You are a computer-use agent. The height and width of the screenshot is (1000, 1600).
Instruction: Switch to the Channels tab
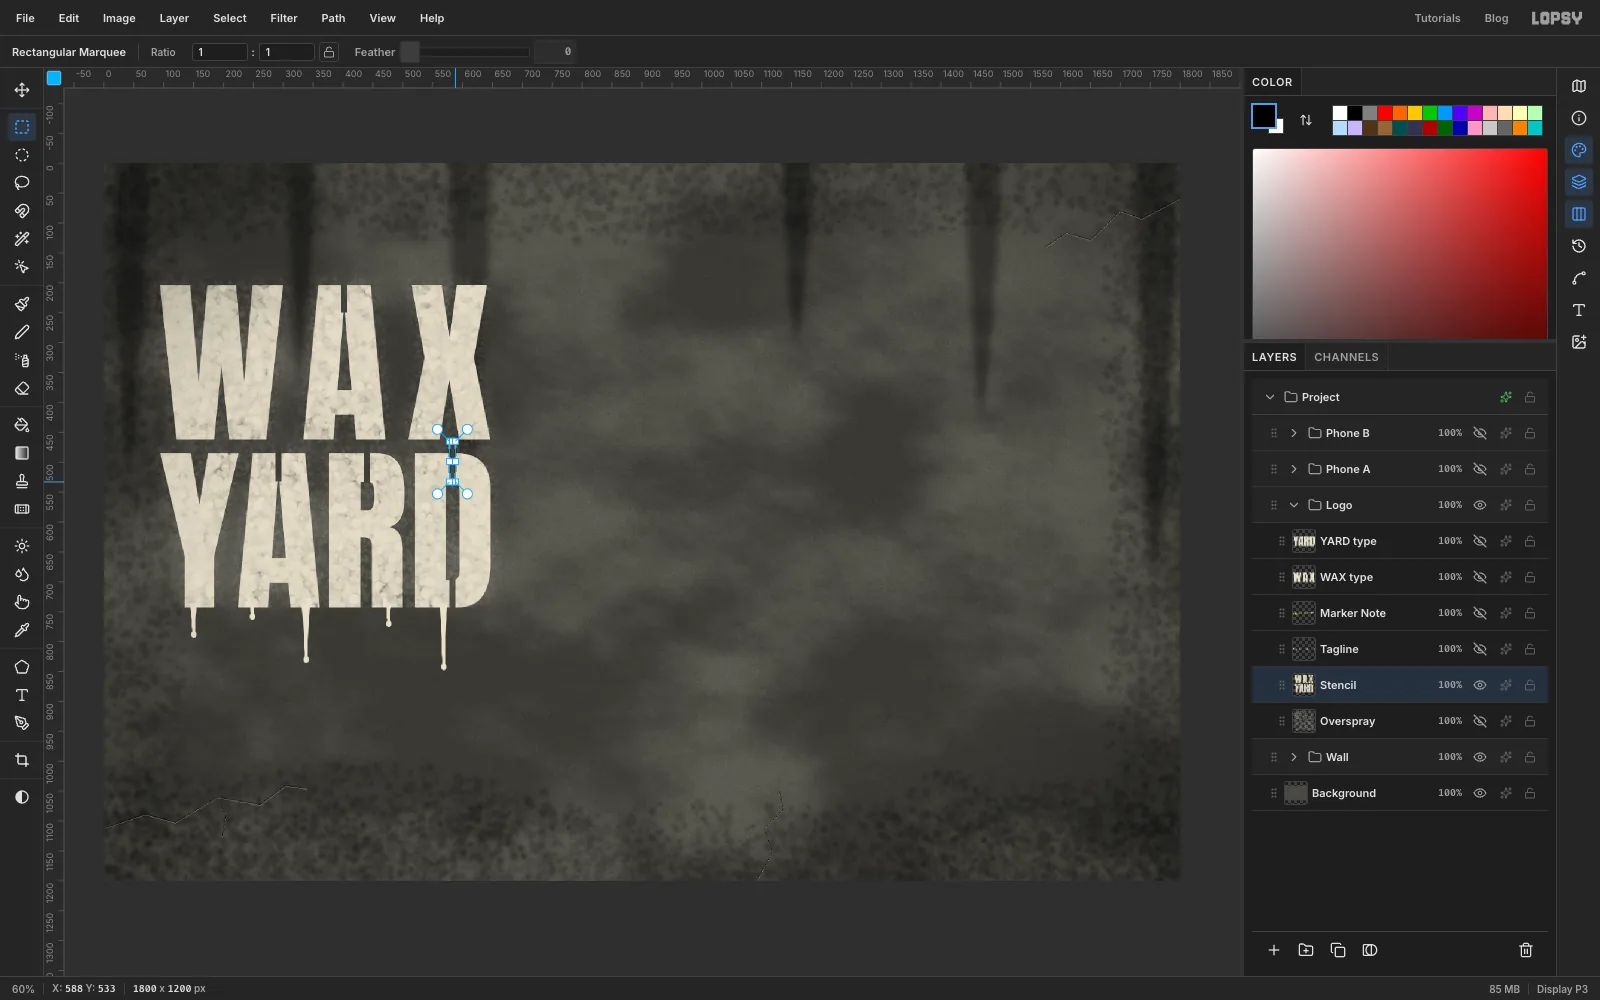point(1346,357)
